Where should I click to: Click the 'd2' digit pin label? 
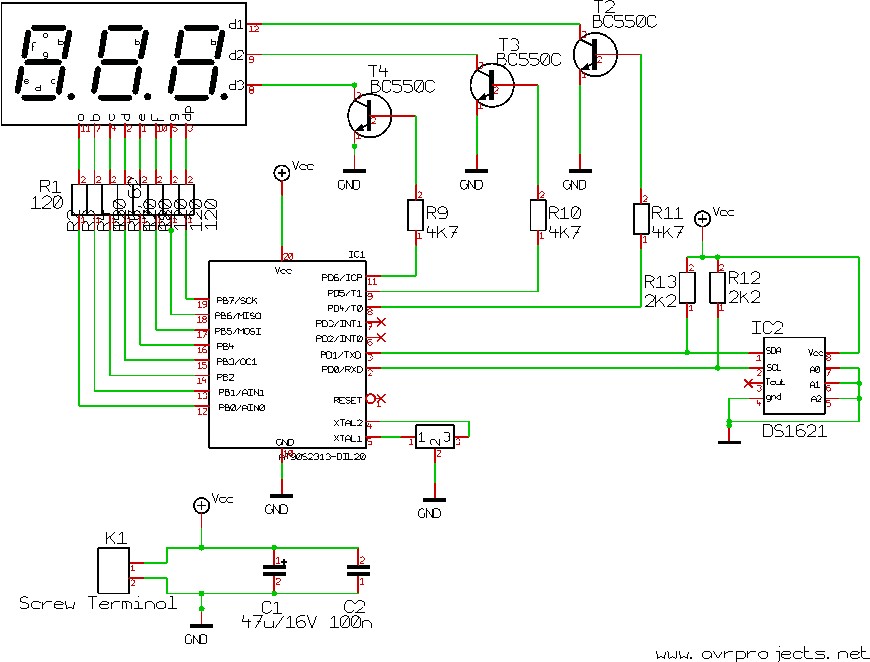(x=236, y=54)
